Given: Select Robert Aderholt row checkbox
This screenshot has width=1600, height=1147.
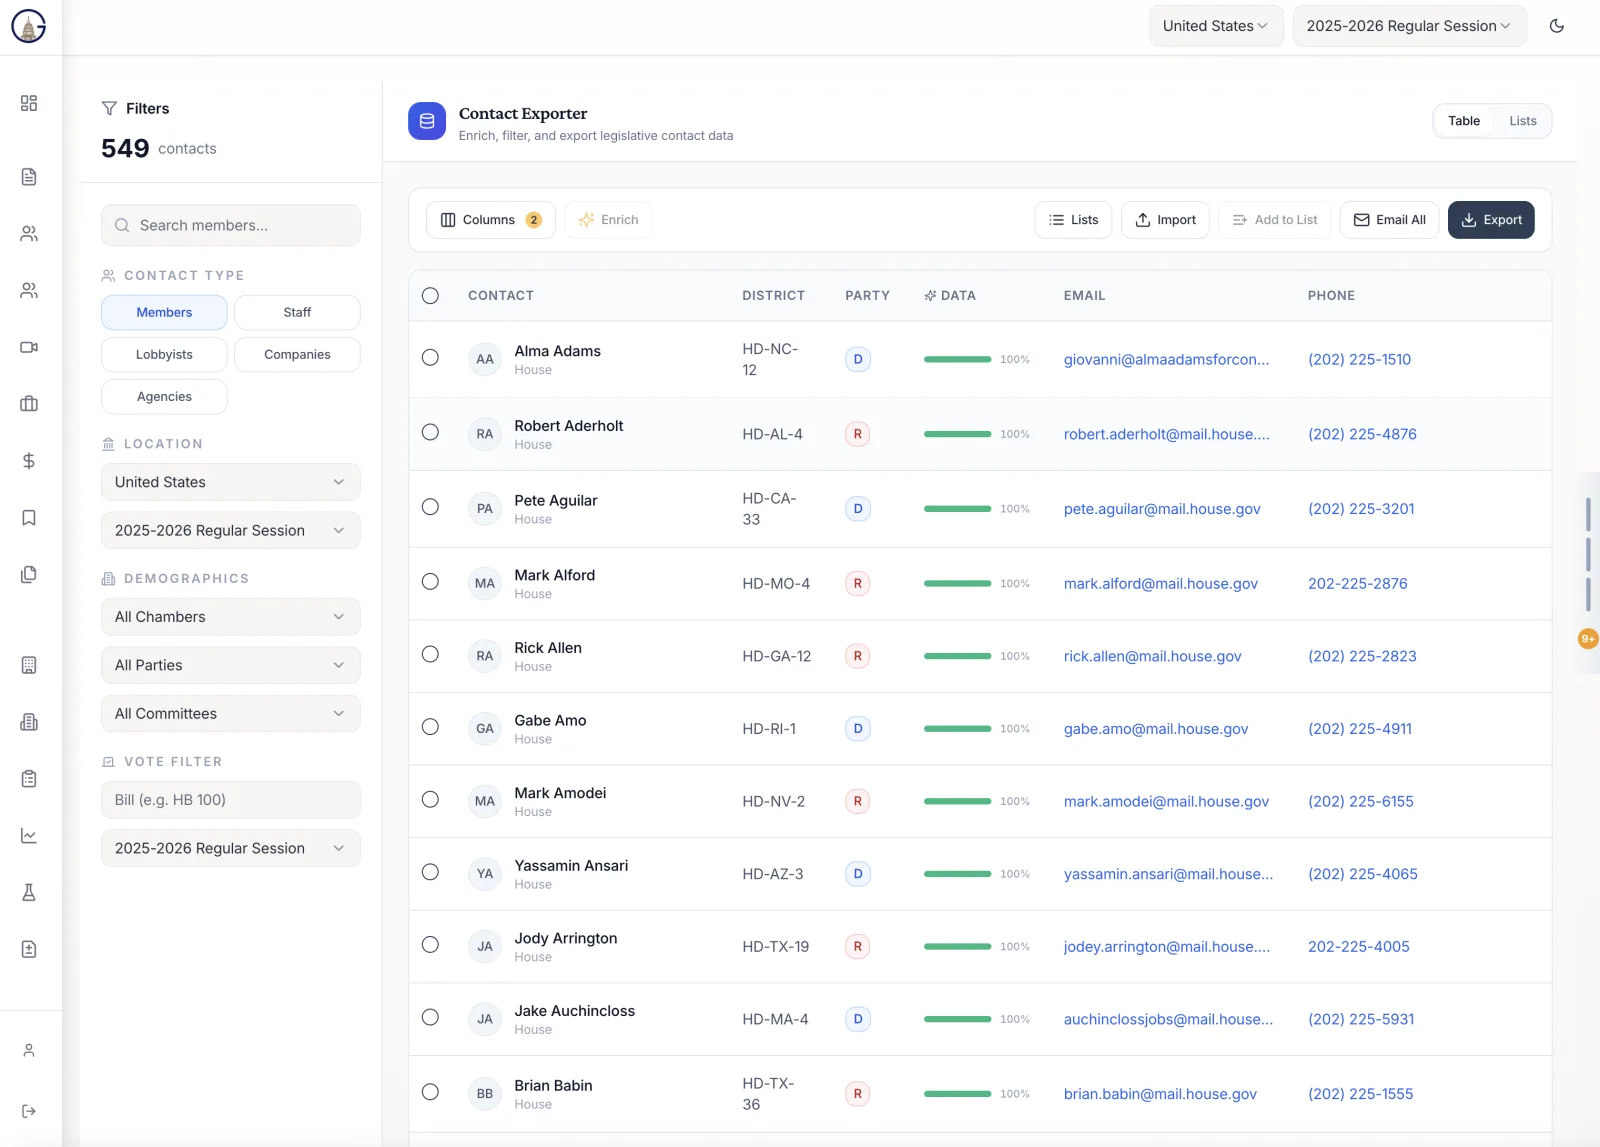Looking at the screenshot, I should 430,432.
